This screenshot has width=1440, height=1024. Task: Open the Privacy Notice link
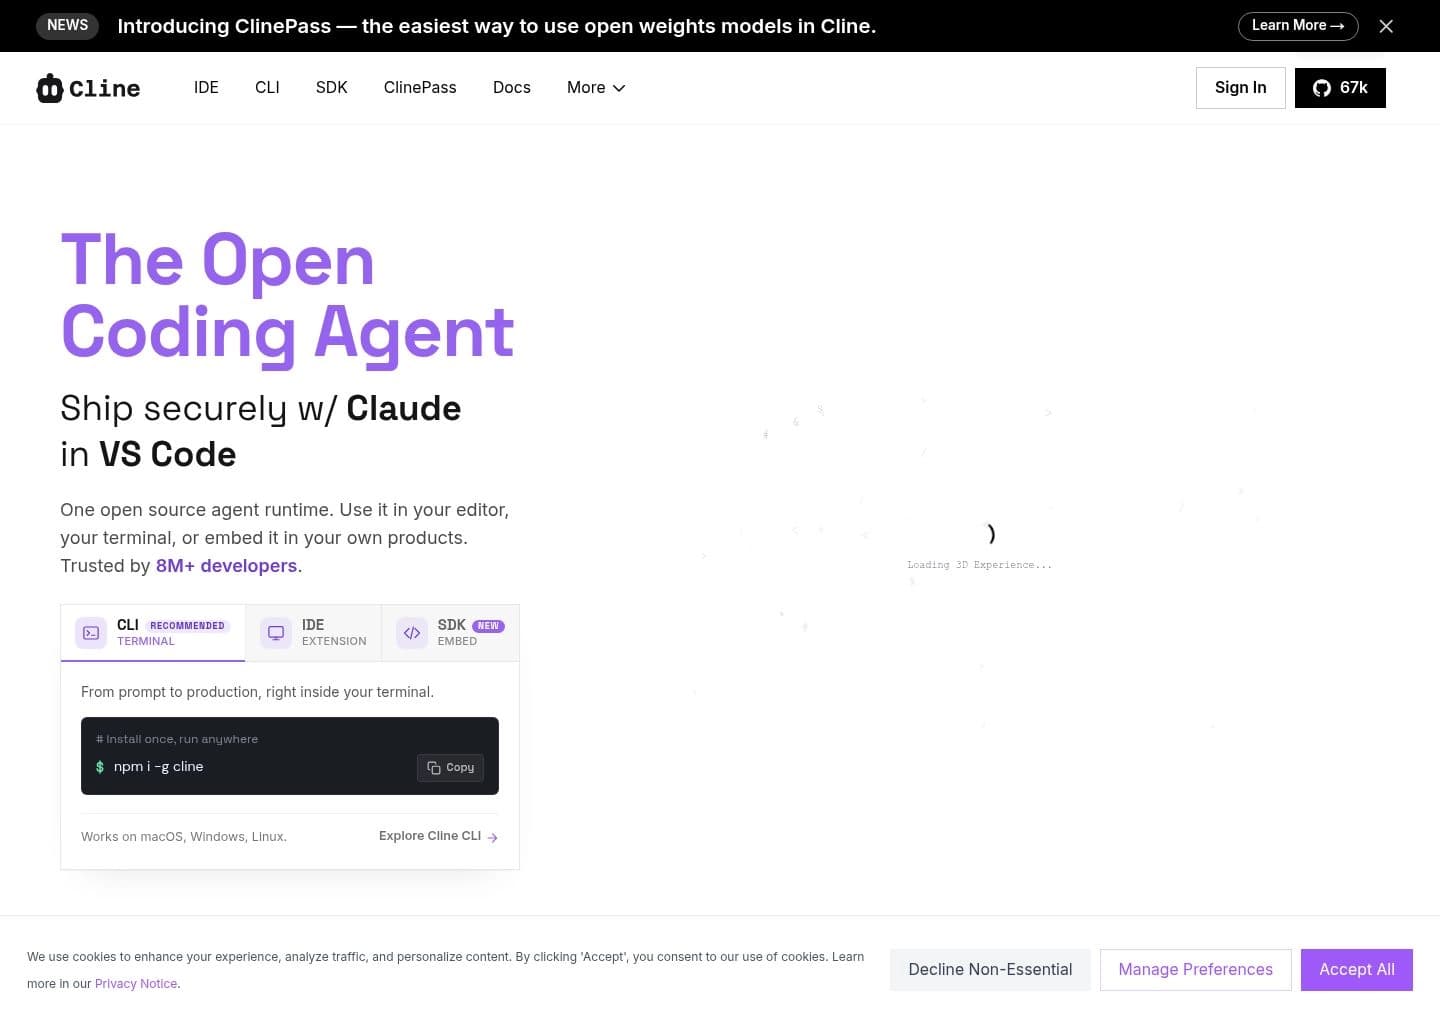coord(136,984)
